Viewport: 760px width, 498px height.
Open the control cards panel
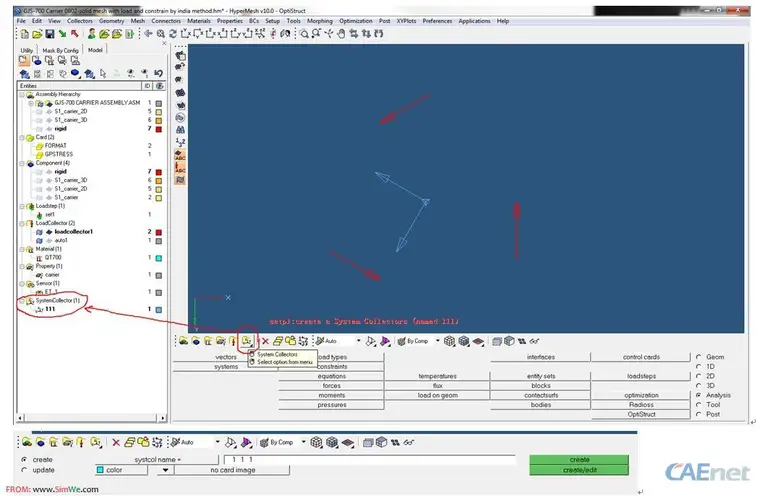pos(641,357)
